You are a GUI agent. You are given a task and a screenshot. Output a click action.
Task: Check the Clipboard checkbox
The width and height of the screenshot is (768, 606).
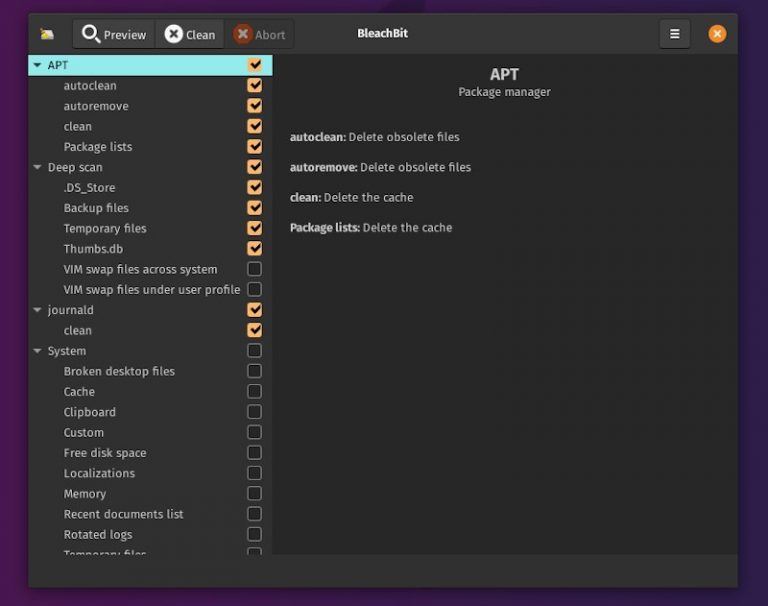[x=255, y=412]
